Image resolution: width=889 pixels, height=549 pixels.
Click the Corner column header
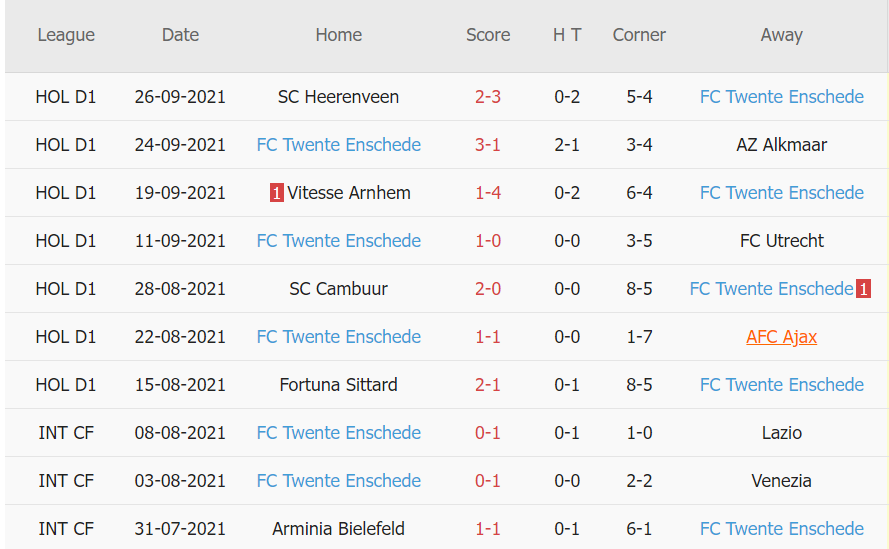click(x=639, y=35)
